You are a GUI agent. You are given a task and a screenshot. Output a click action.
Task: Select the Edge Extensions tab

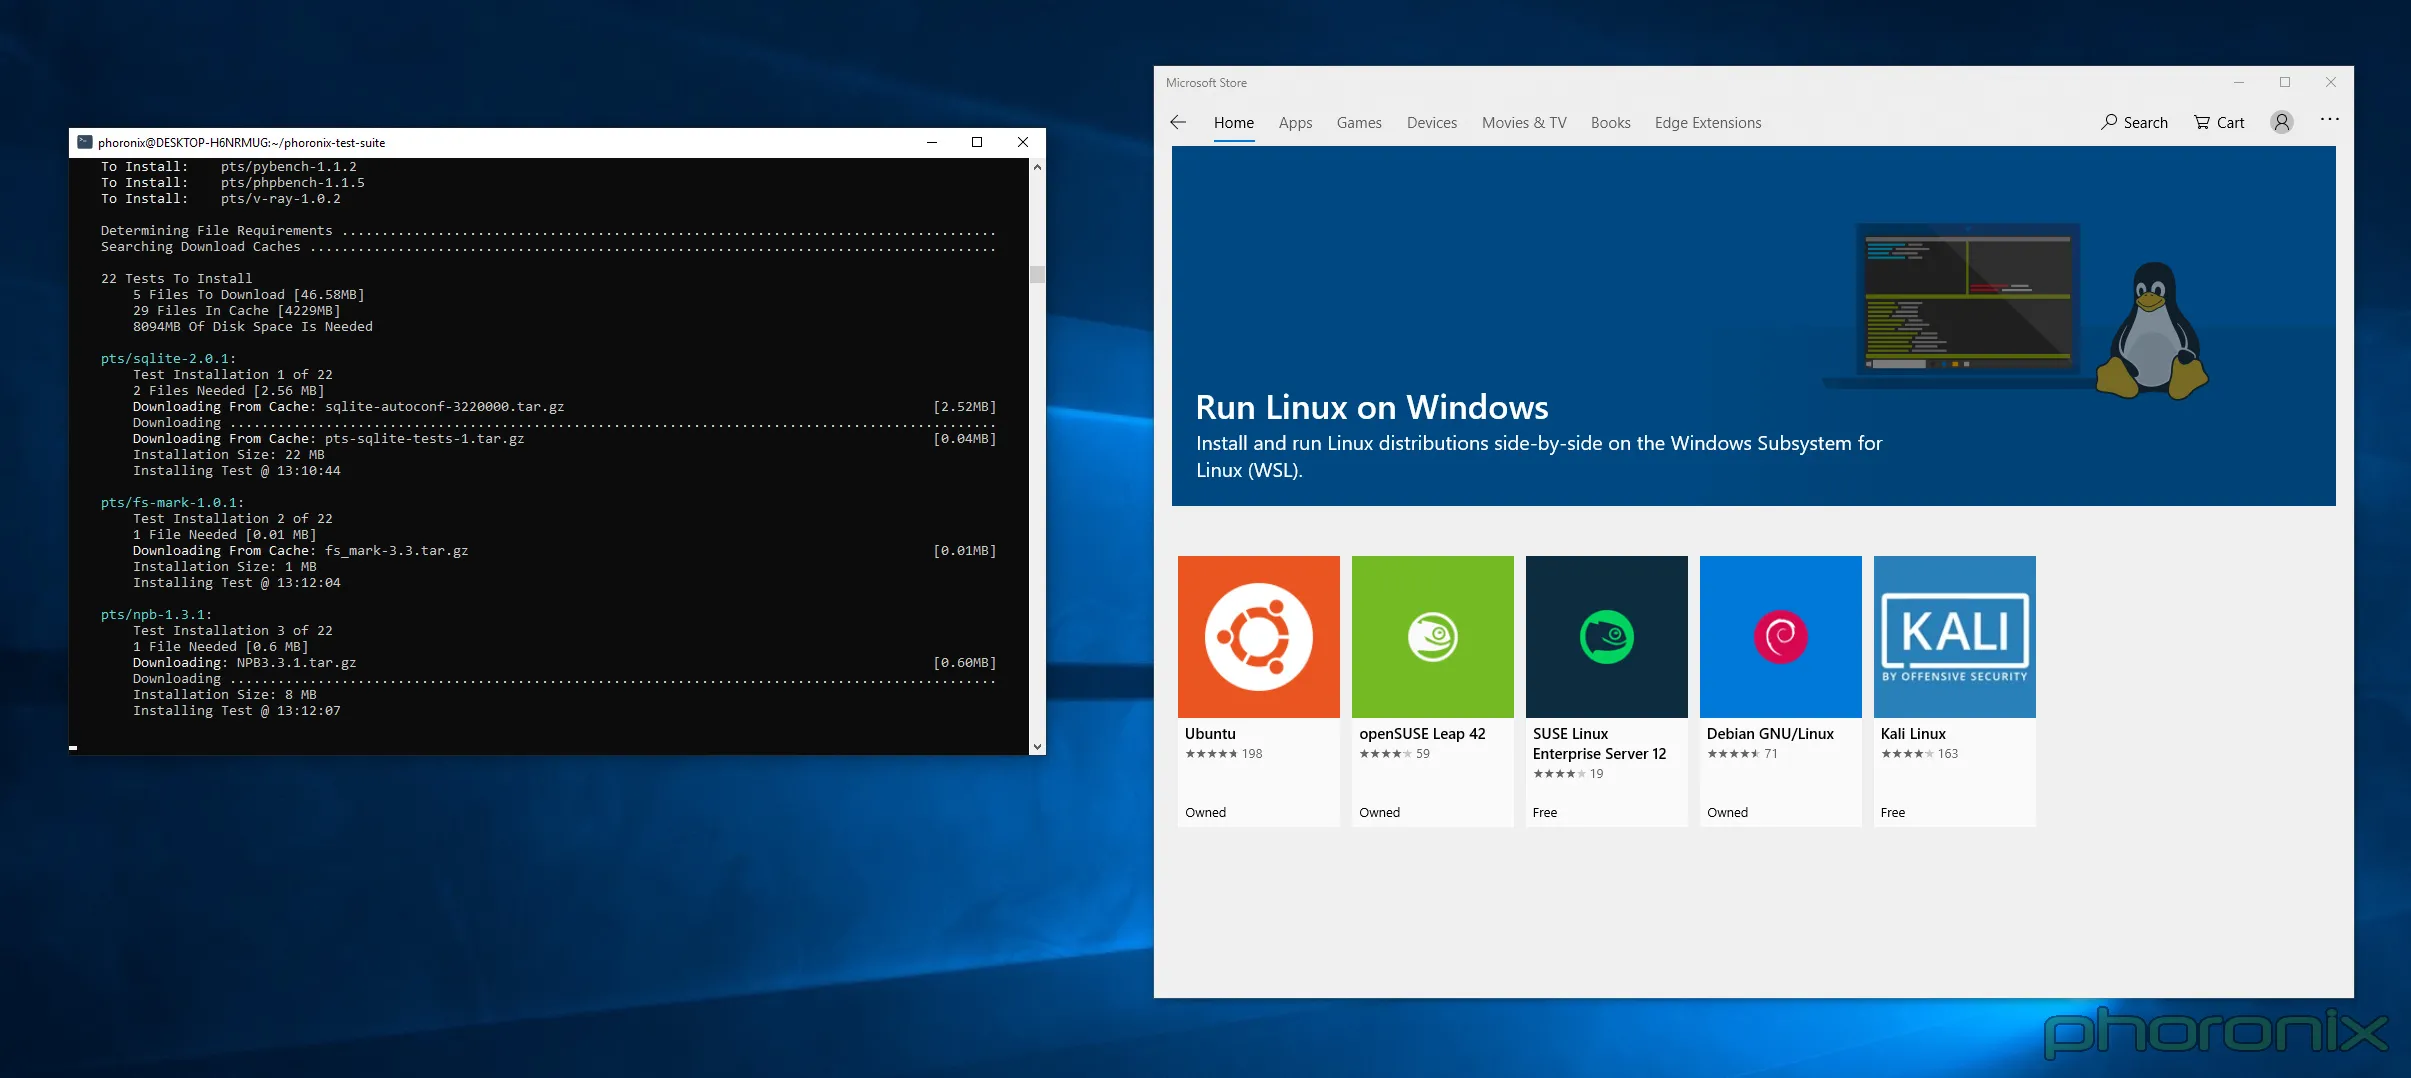[x=1707, y=122]
